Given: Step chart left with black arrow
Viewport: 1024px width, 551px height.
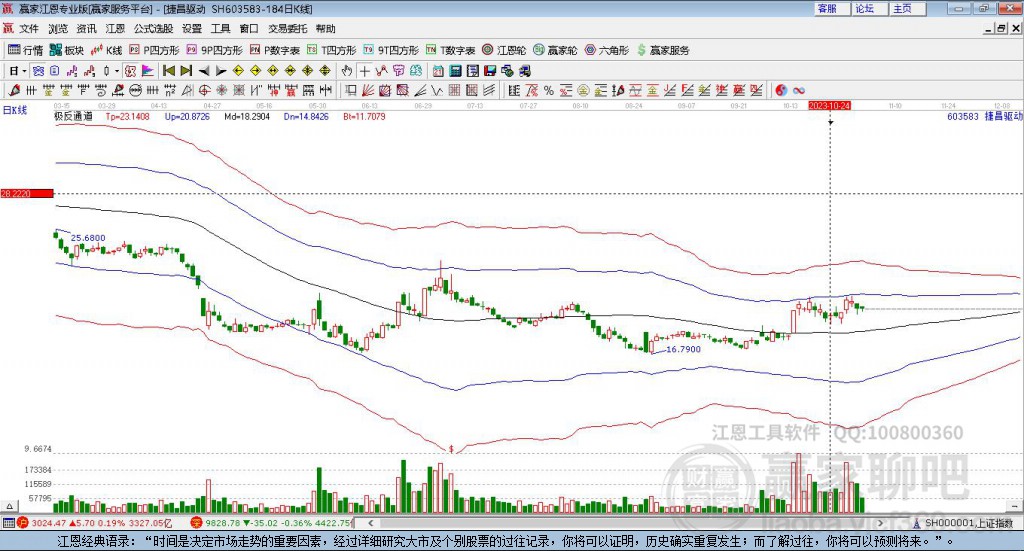Looking at the screenshot, I should [x=204, y=71].
